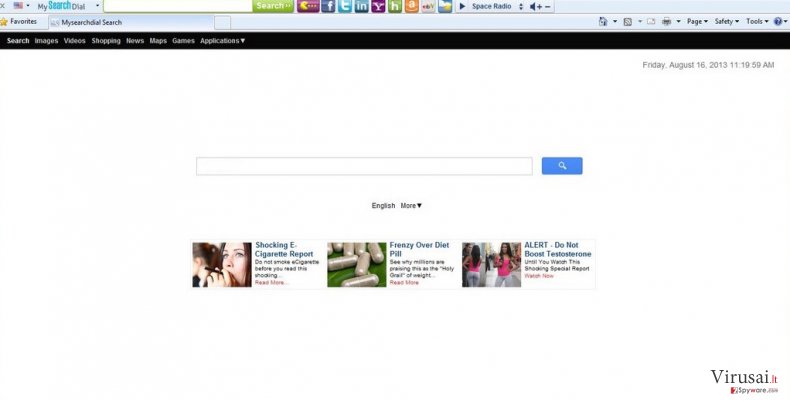Click the Read Mail icon

tap(651, 22)
